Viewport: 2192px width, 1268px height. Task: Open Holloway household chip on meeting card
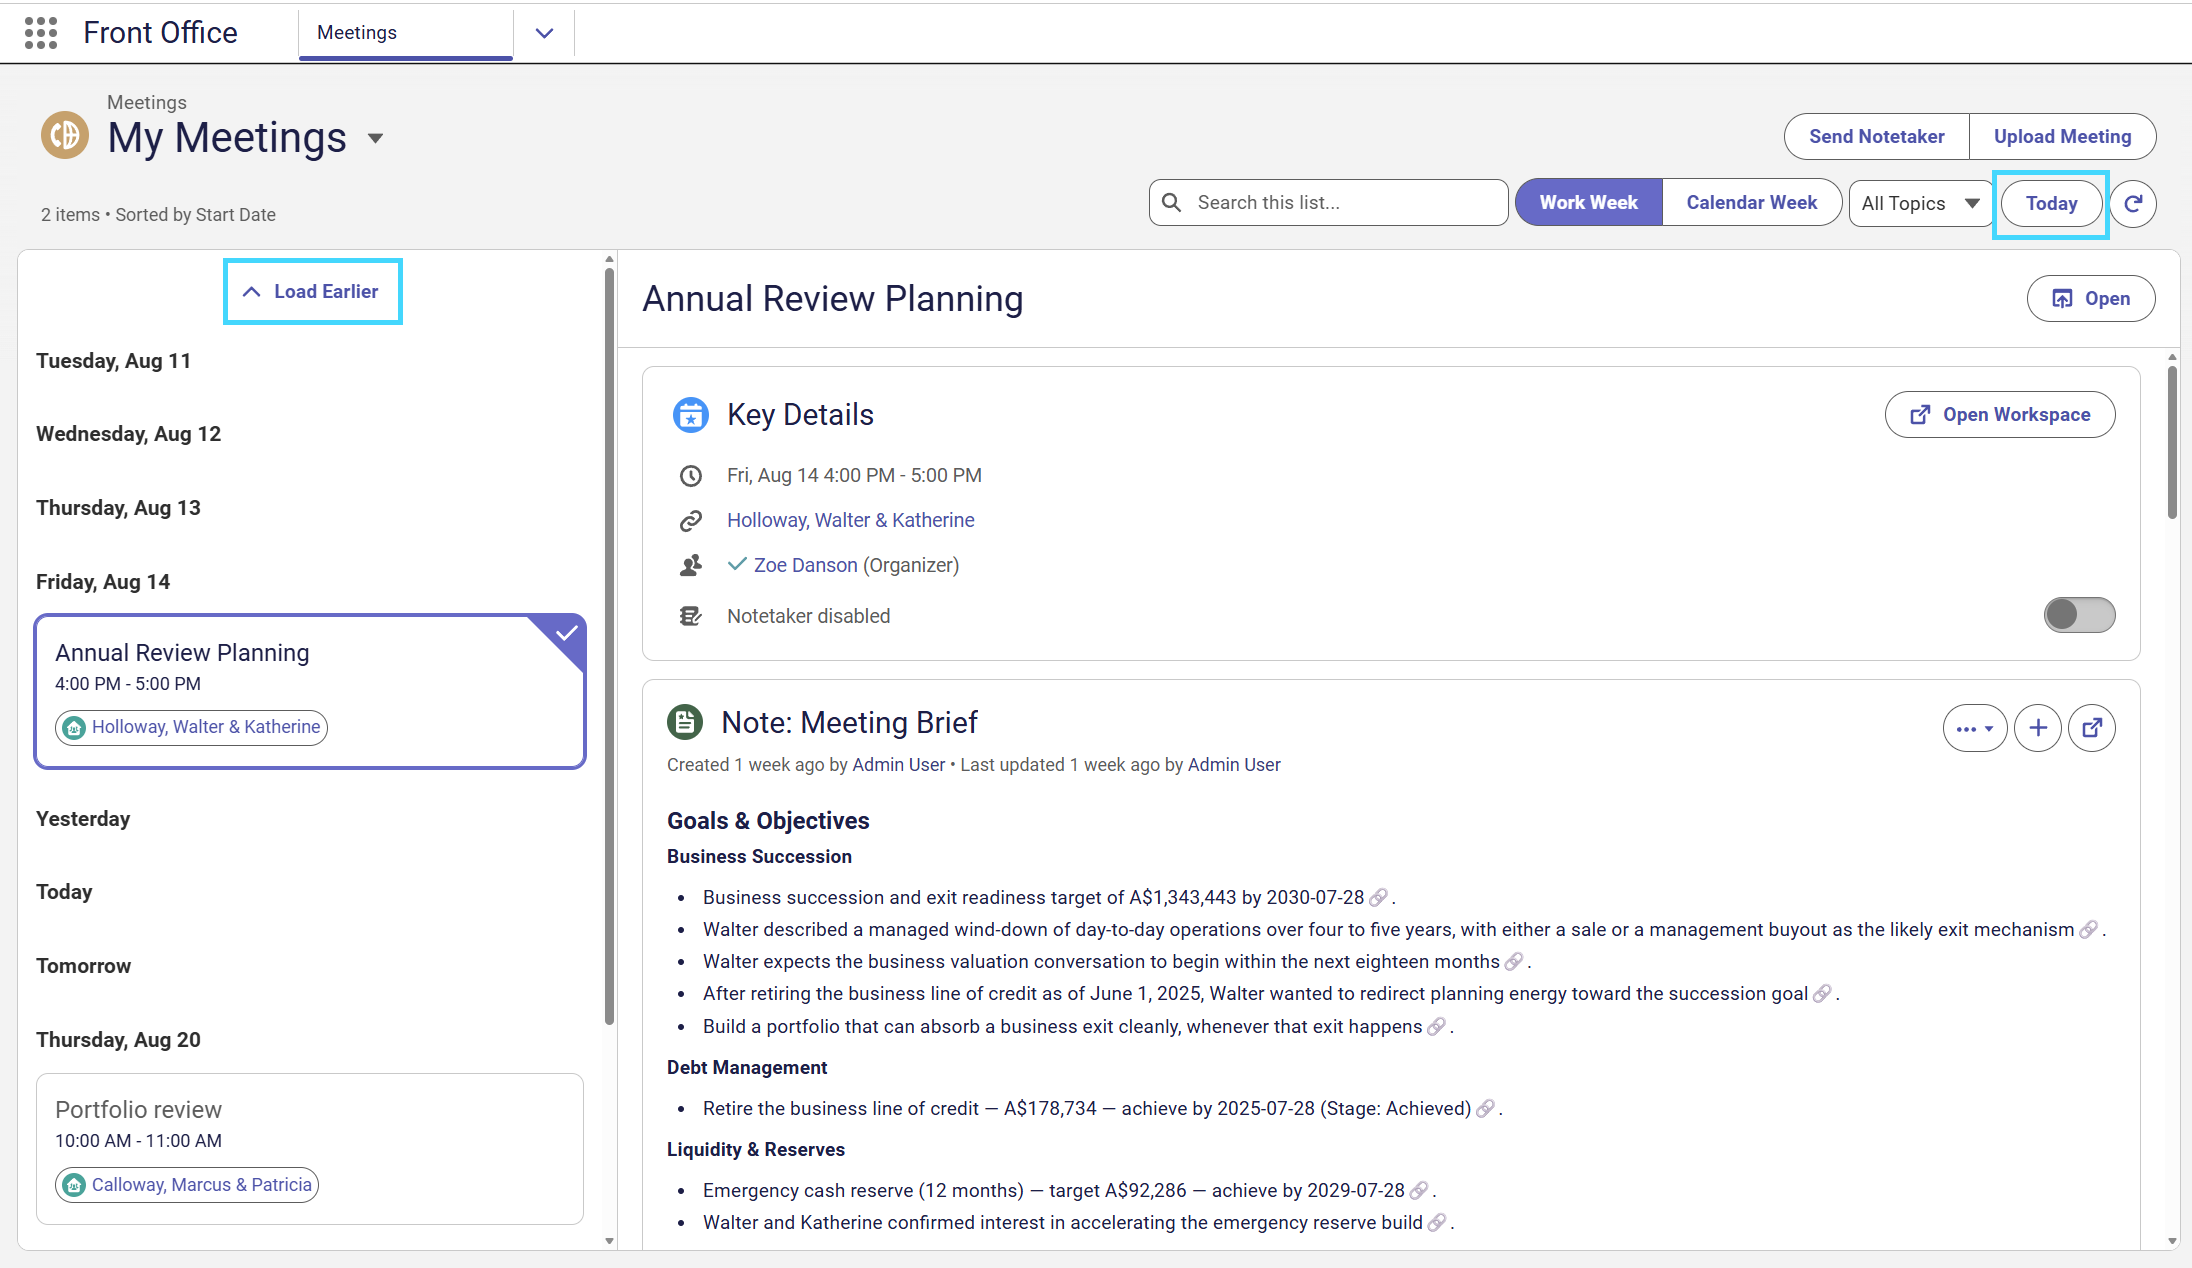(x=191, y=728)
